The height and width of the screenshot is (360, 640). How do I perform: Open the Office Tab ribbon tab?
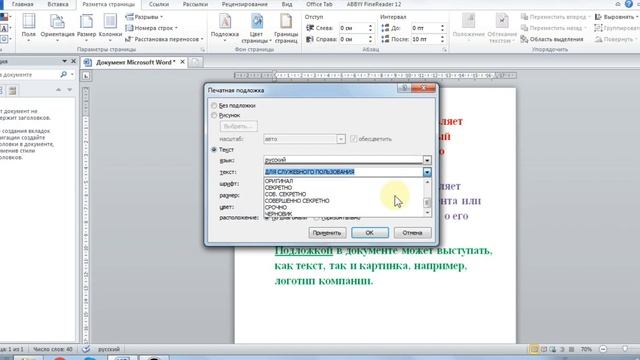(x=319, y=4)
